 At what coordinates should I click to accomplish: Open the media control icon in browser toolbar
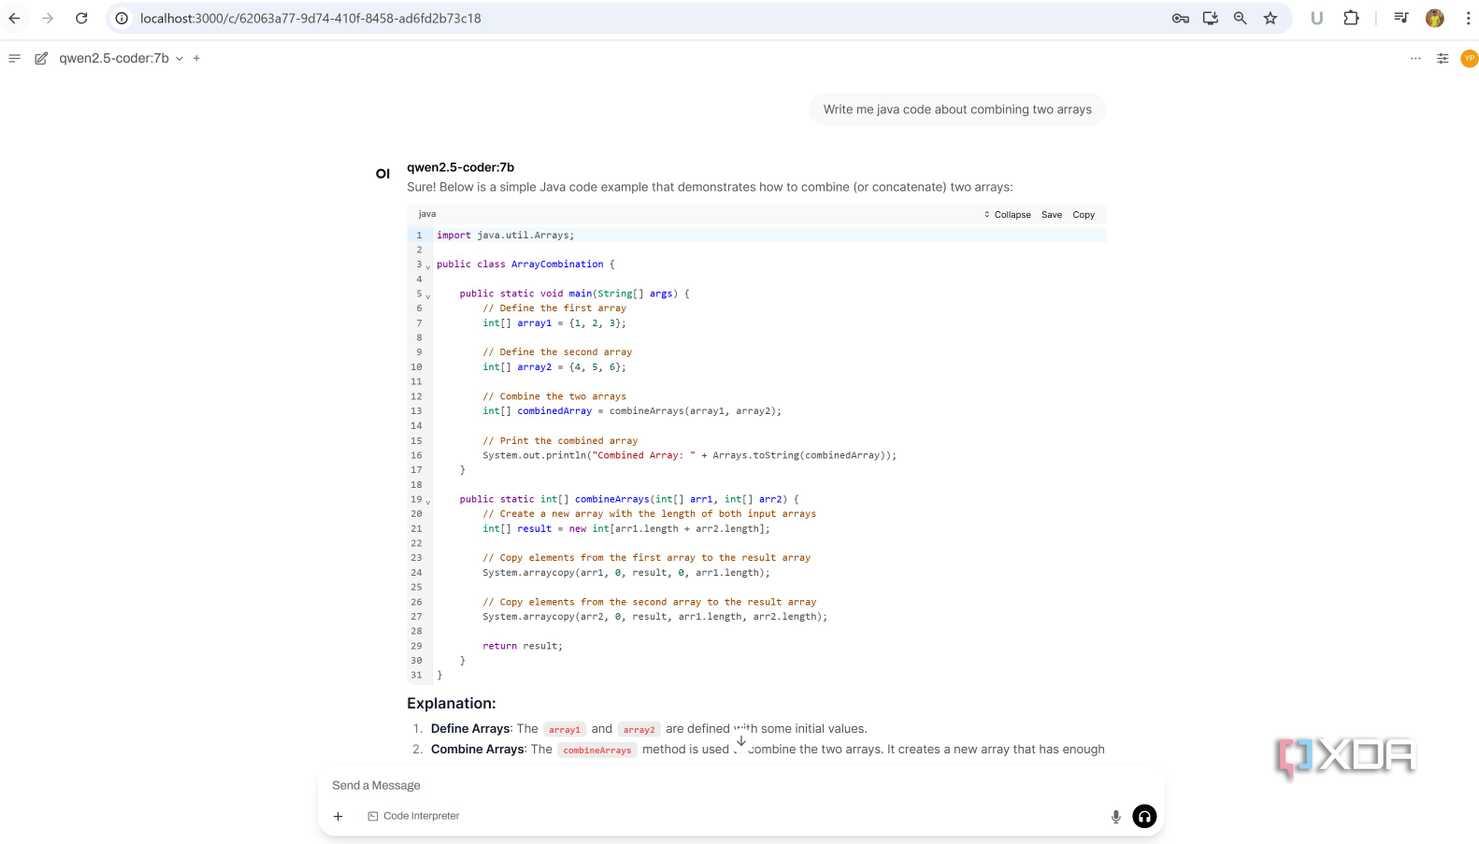(1401, 18)
